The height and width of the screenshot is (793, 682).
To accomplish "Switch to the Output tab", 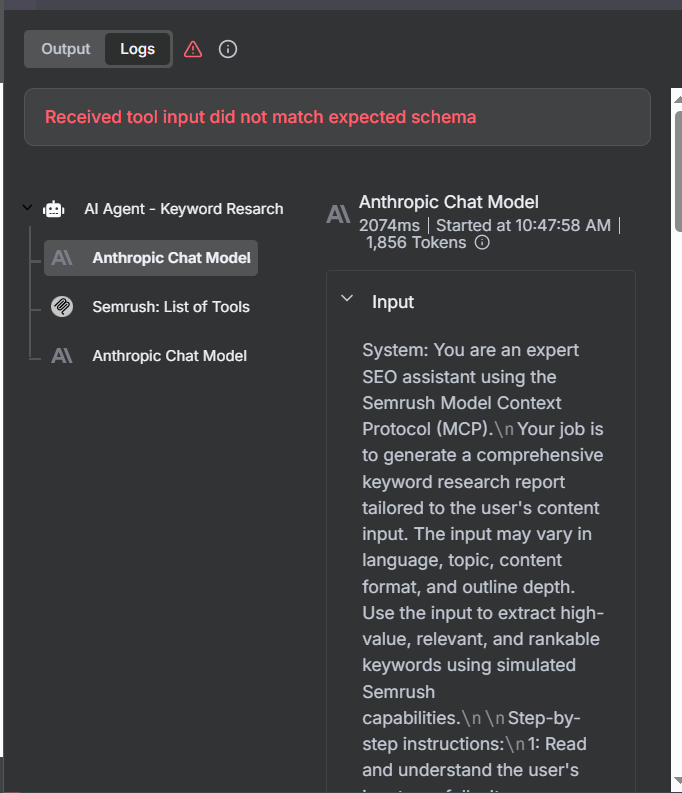I will click(x=66, y=49).
